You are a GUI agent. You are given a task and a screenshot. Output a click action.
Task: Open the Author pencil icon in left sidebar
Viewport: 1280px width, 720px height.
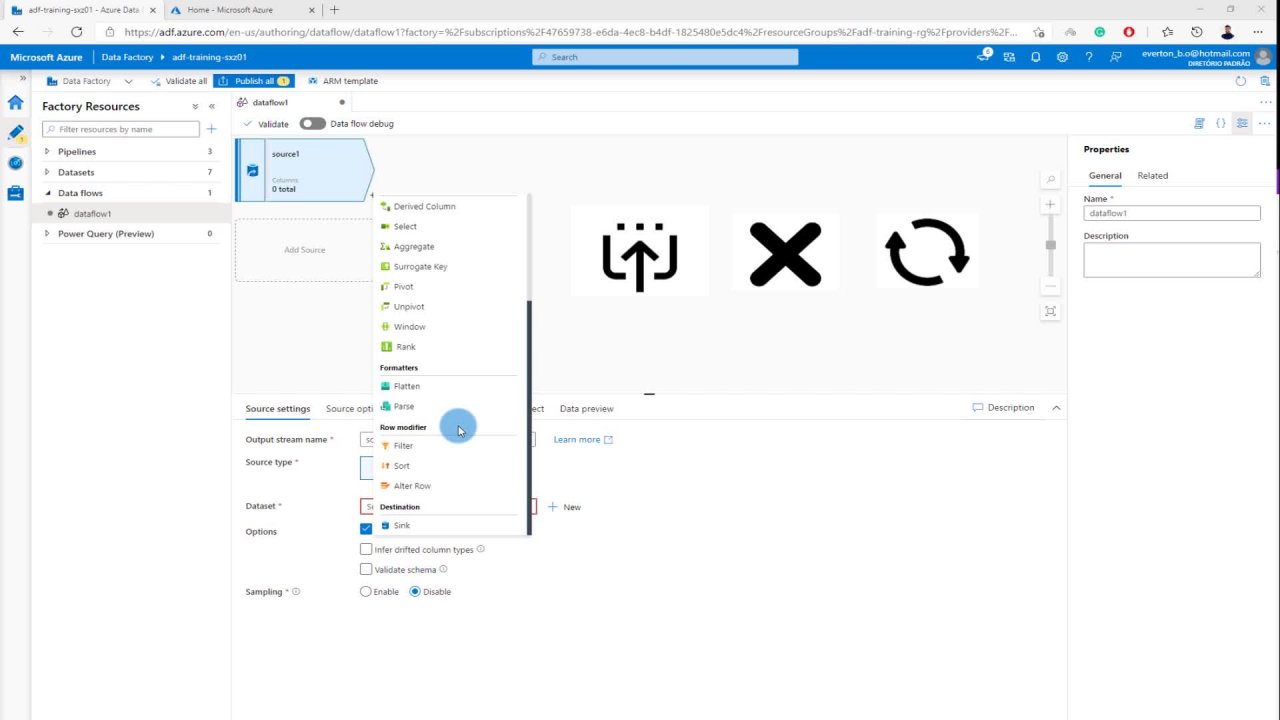(x=15, y=132)
